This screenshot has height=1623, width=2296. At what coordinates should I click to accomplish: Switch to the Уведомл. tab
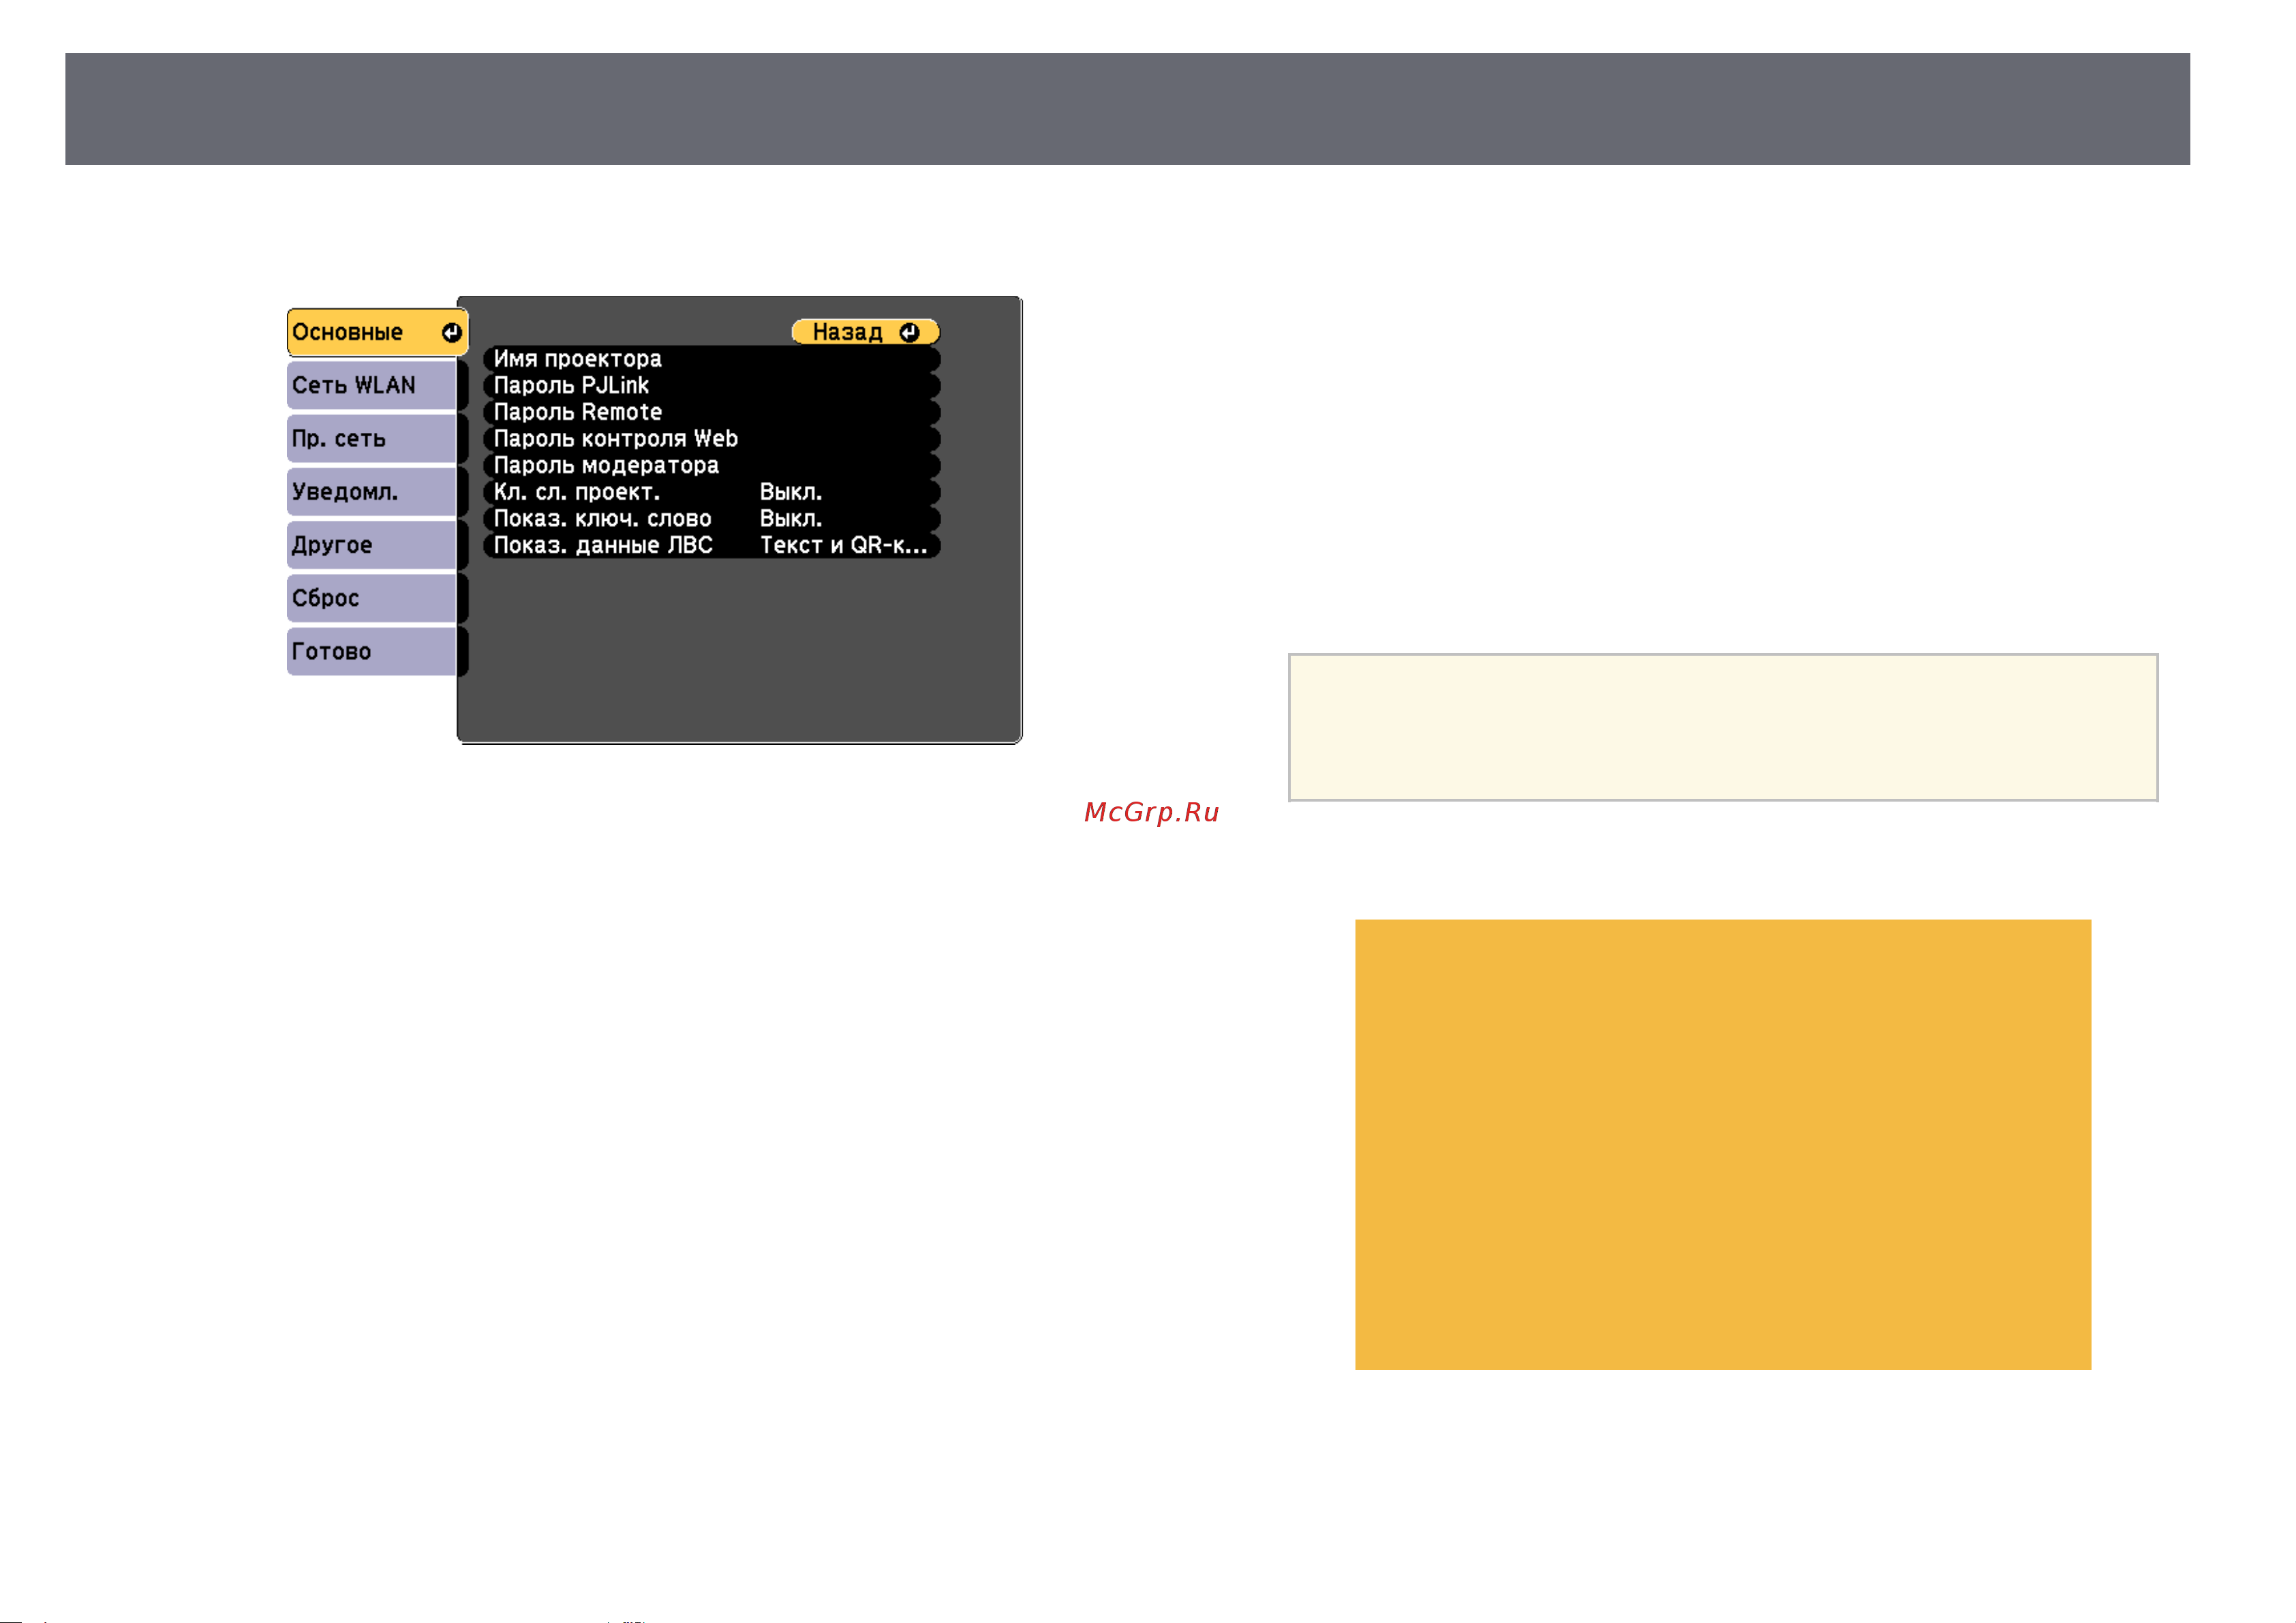pos(372,491)
